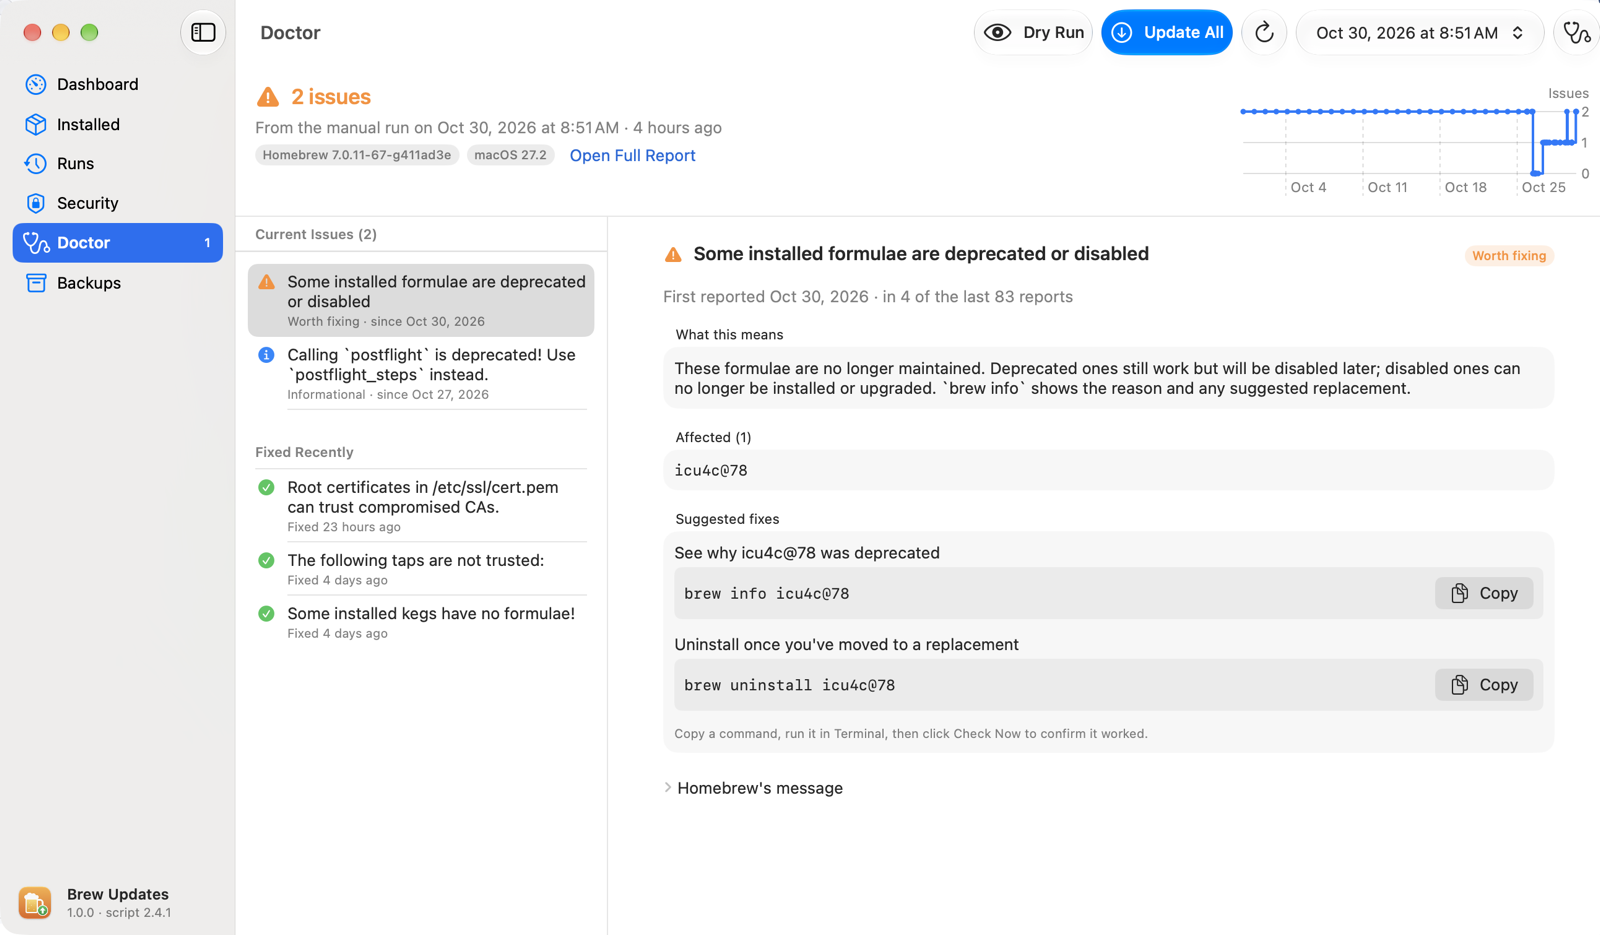Click Open Full Report link

click(632, 155)
